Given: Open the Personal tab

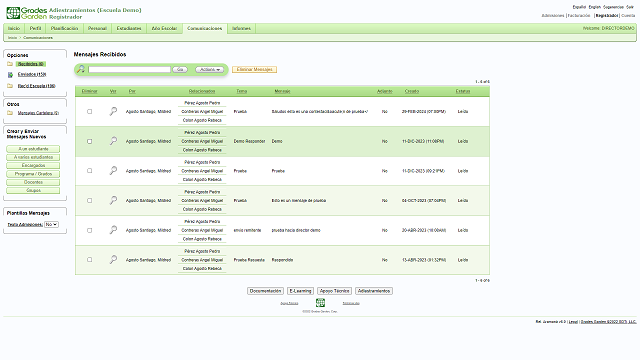Looking at the screenshot, I should coord(97,28).
